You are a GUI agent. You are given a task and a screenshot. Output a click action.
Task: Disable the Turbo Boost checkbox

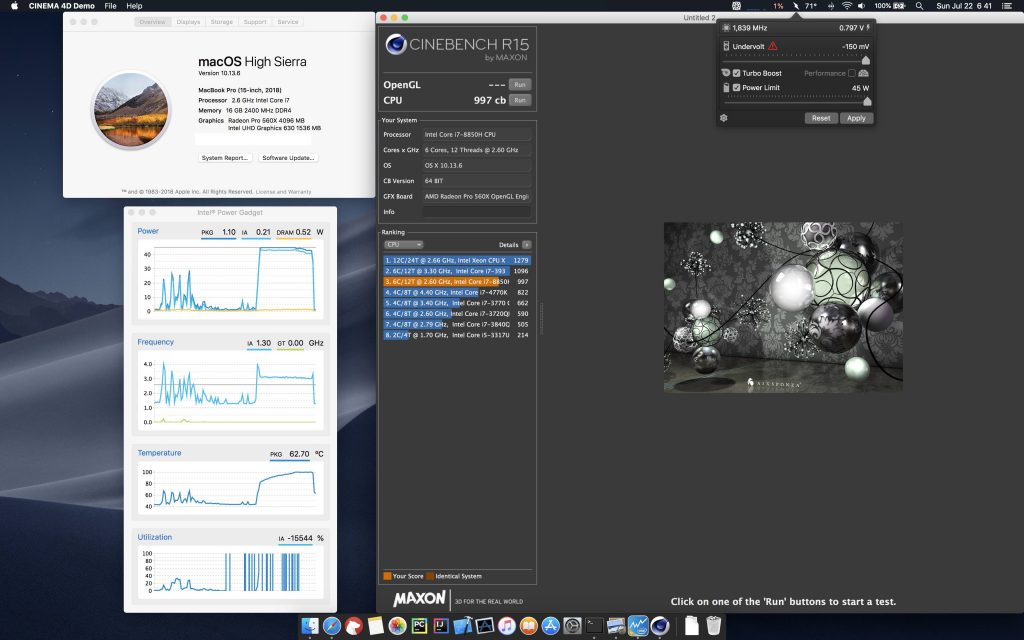[737, 73]
